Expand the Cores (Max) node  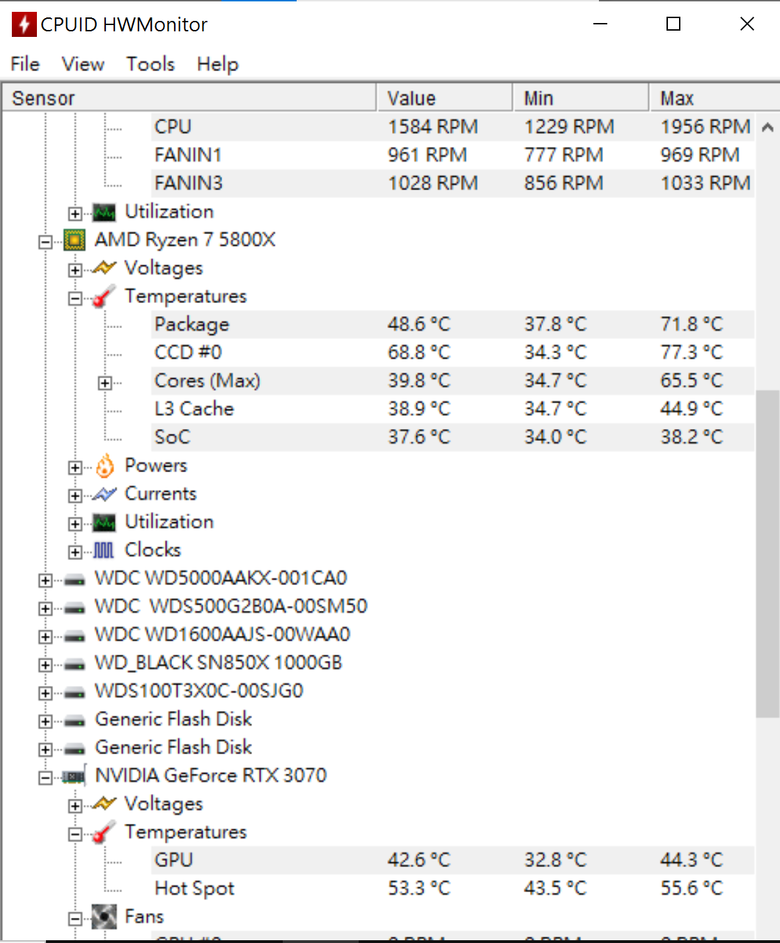105,382
